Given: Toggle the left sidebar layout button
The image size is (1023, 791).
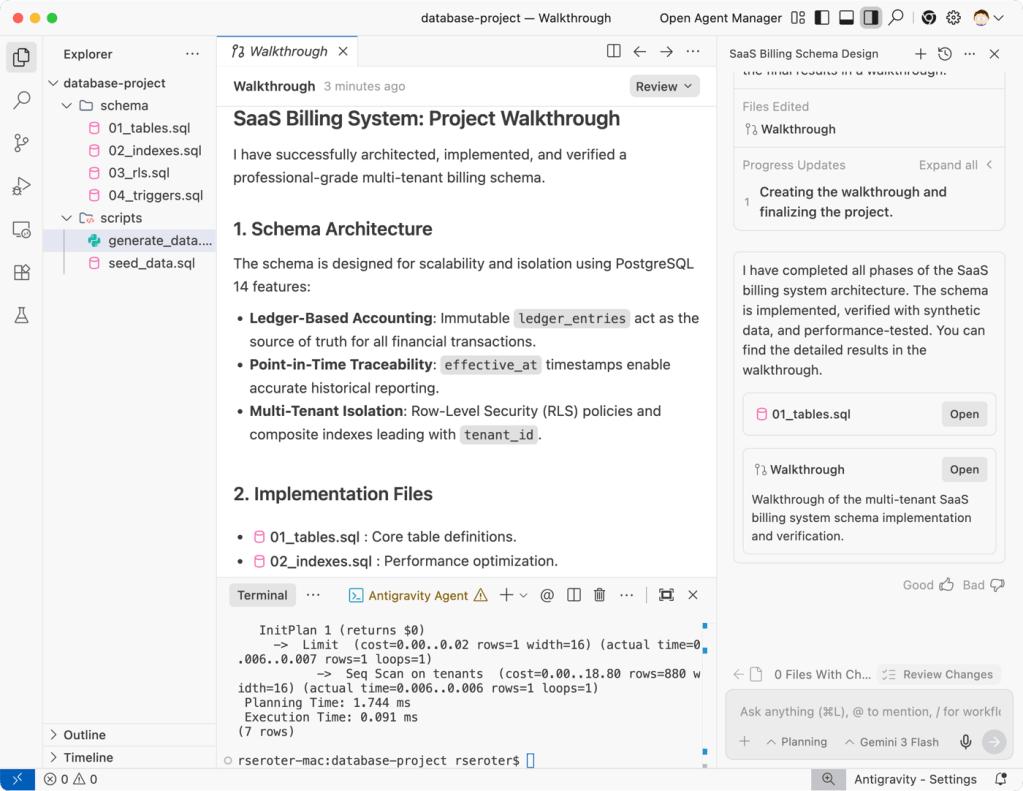Looking at the screenshot, I should click(822, 18).
